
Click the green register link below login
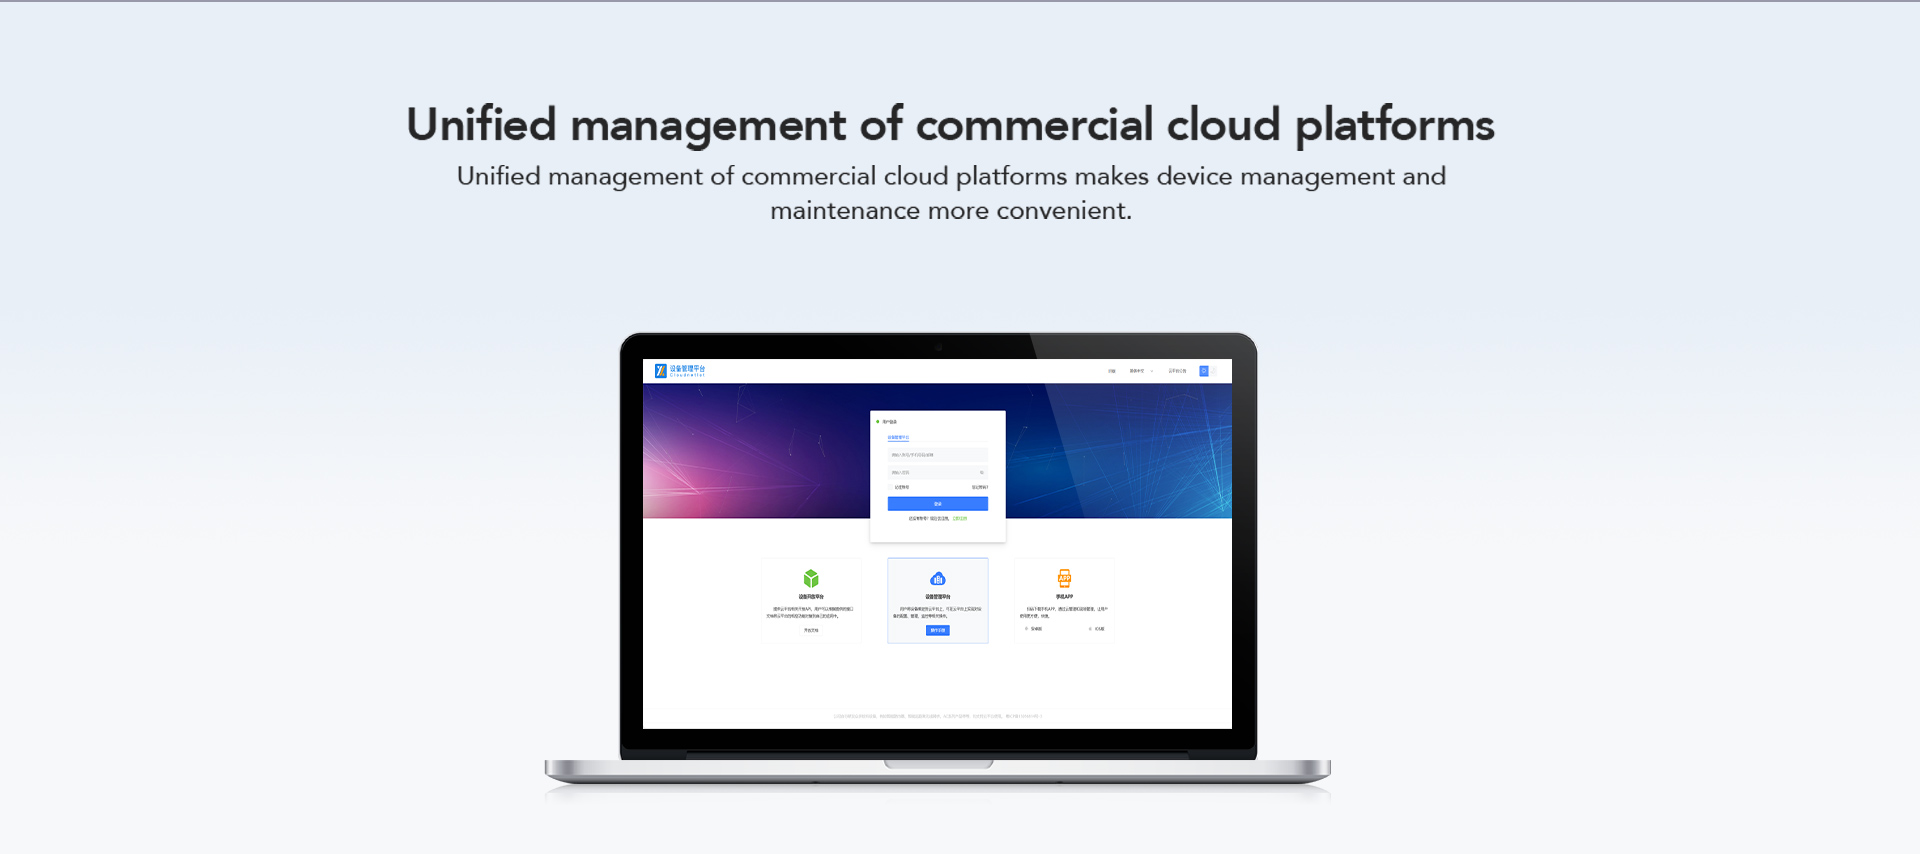click(x=960, y=518)
